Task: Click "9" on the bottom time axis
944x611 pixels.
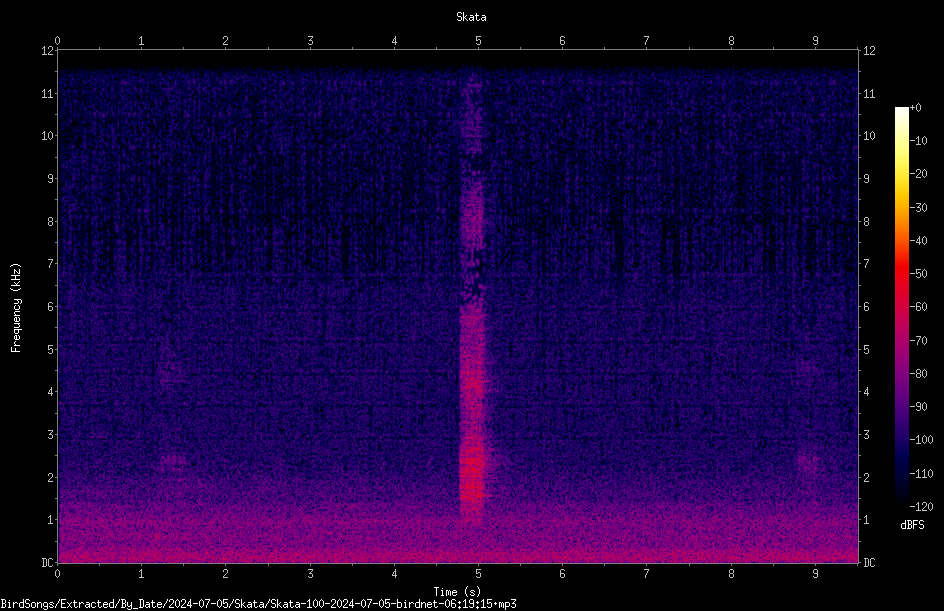Action: click(x=815, y=574)
